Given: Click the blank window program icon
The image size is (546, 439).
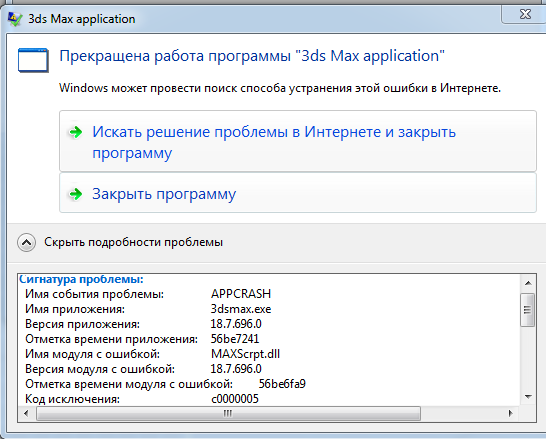Looking at the screenshot, I should coord(33,61).
